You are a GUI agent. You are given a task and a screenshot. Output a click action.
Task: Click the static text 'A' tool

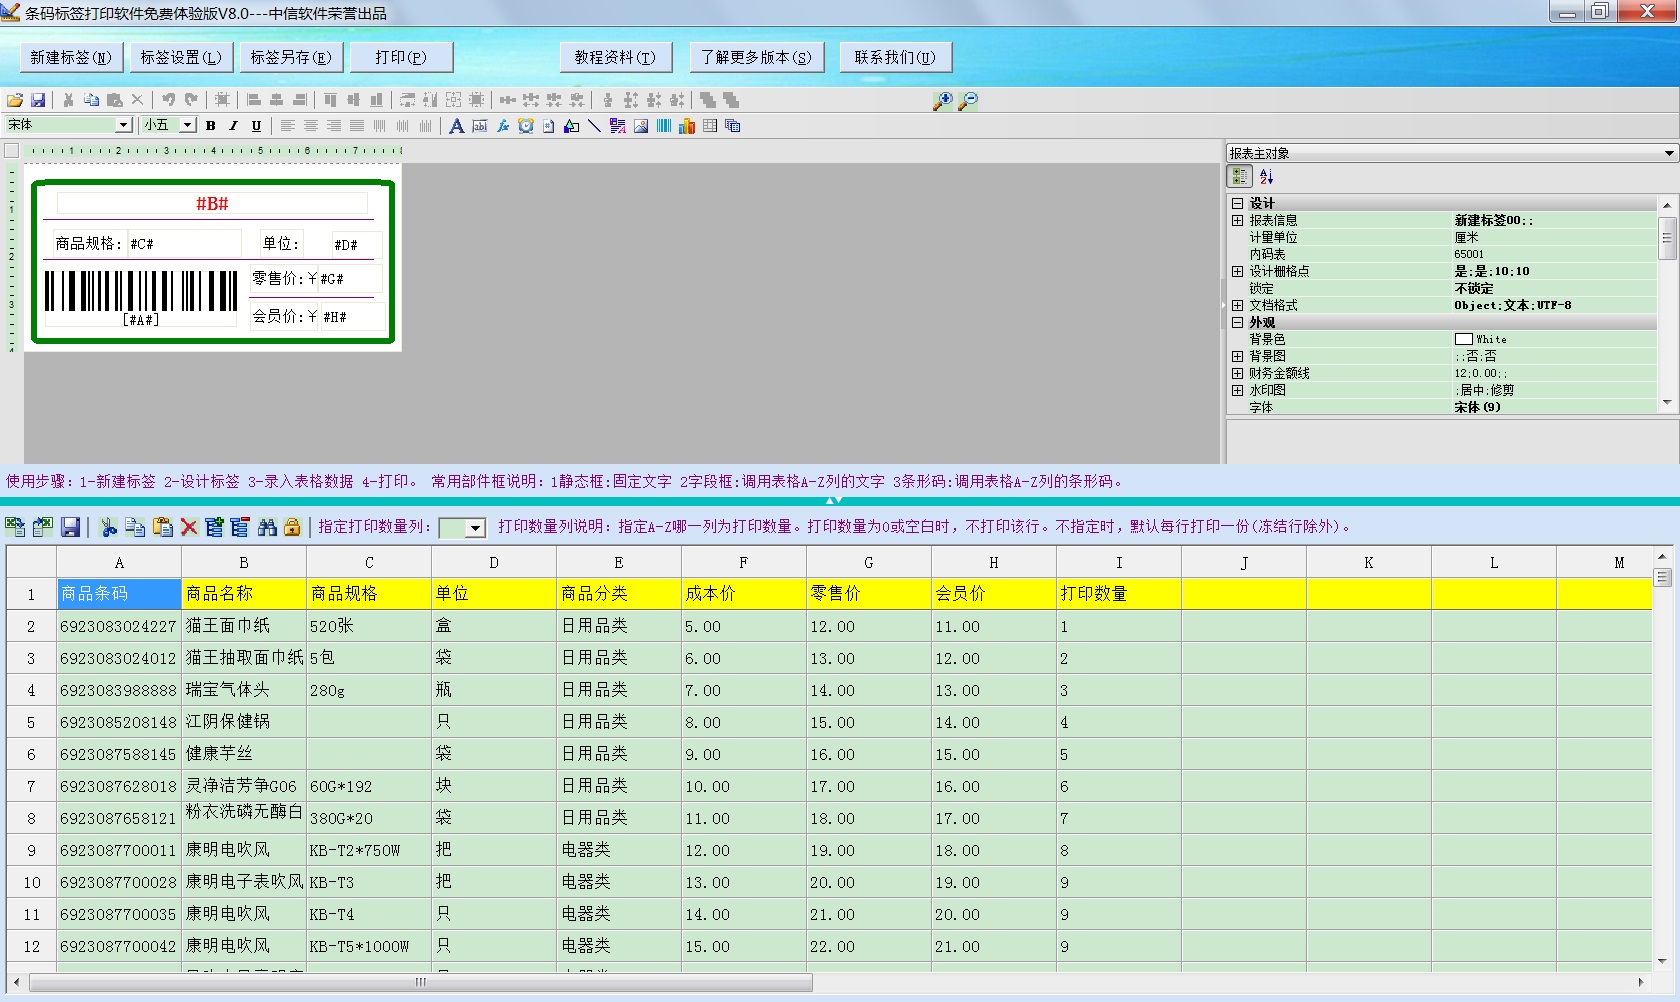point(456,126)
